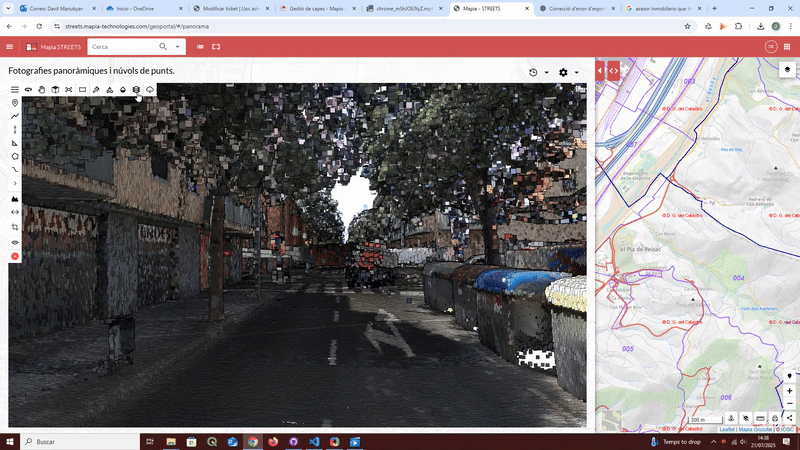The height and width of the screenshot is (450, 800).
Task: Open the map layers selector button
Action: point(787,69)
